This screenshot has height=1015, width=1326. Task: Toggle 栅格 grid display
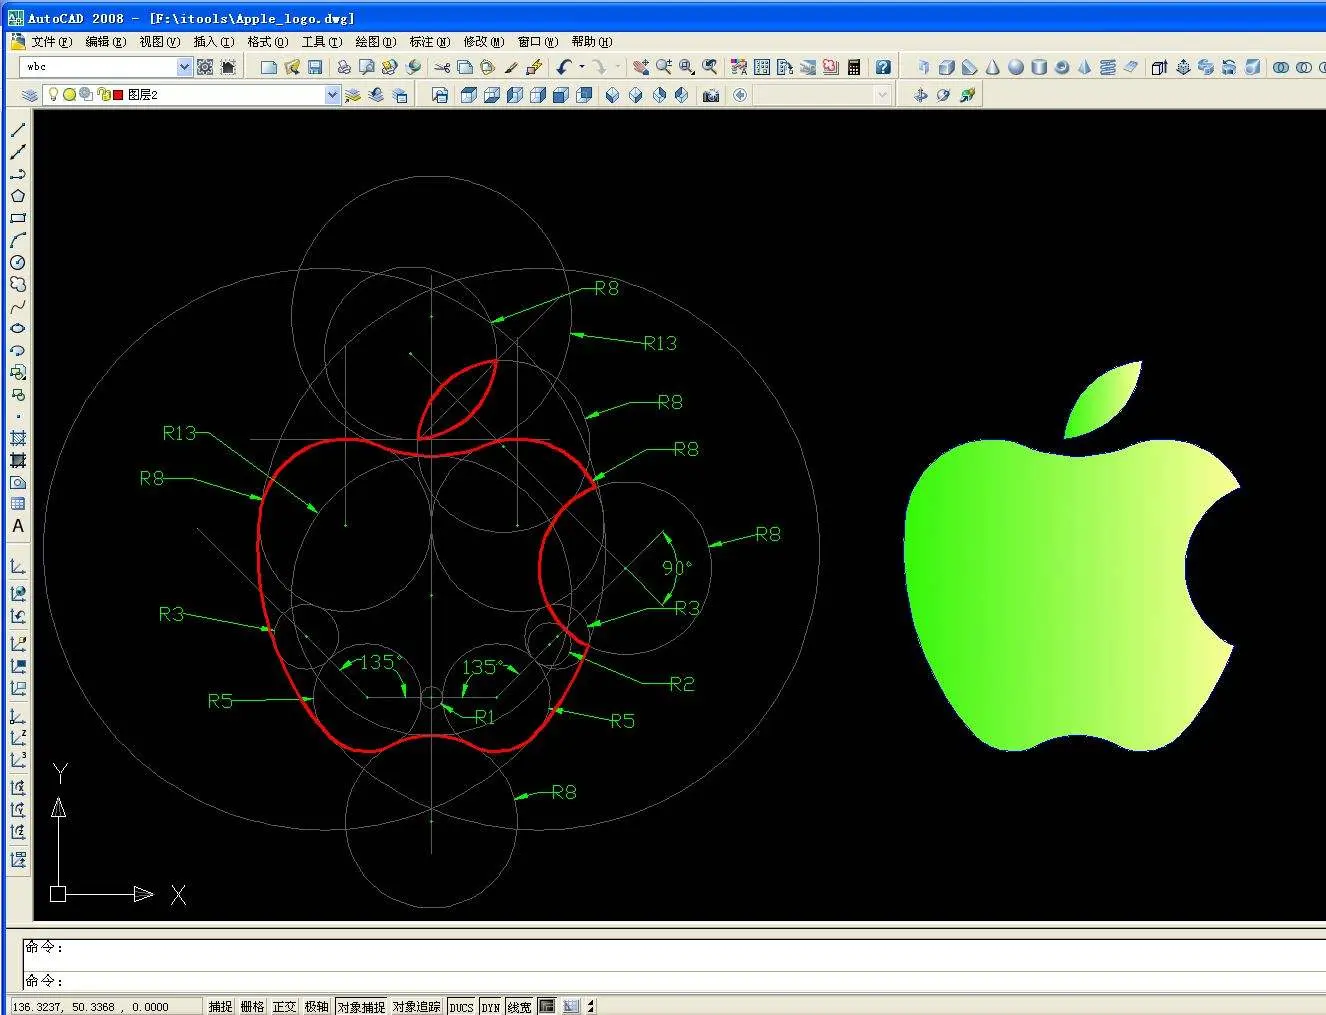click(252, 1007)
